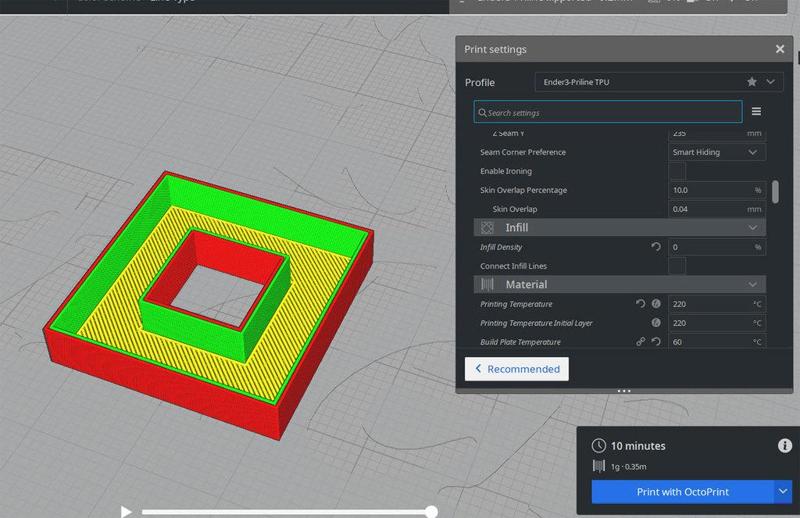Screen dimensions: 800x518
Task: Click the Seam Corner Preference label
Action: click(523, 152)
